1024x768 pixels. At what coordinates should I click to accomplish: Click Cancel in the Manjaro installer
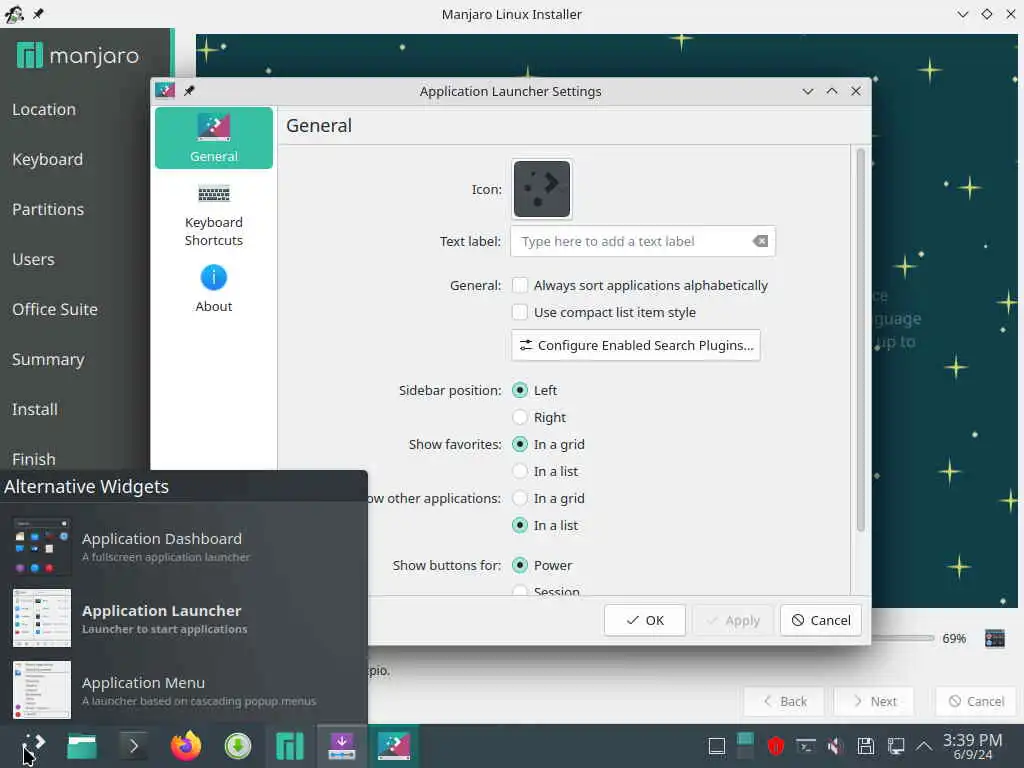(976, 701)
